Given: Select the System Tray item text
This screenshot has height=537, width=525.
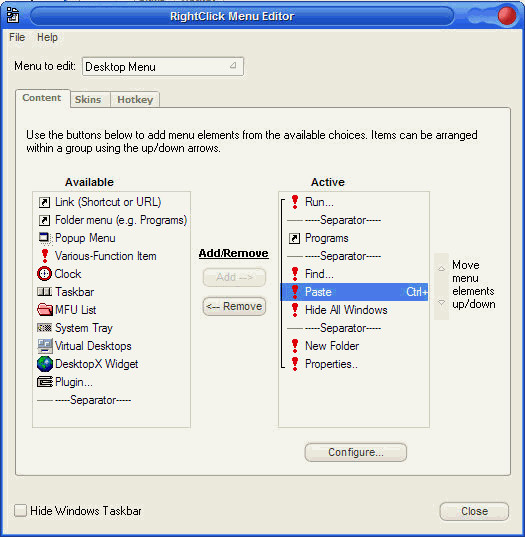Looking at the screenshot, I should (x=84, y=328).
